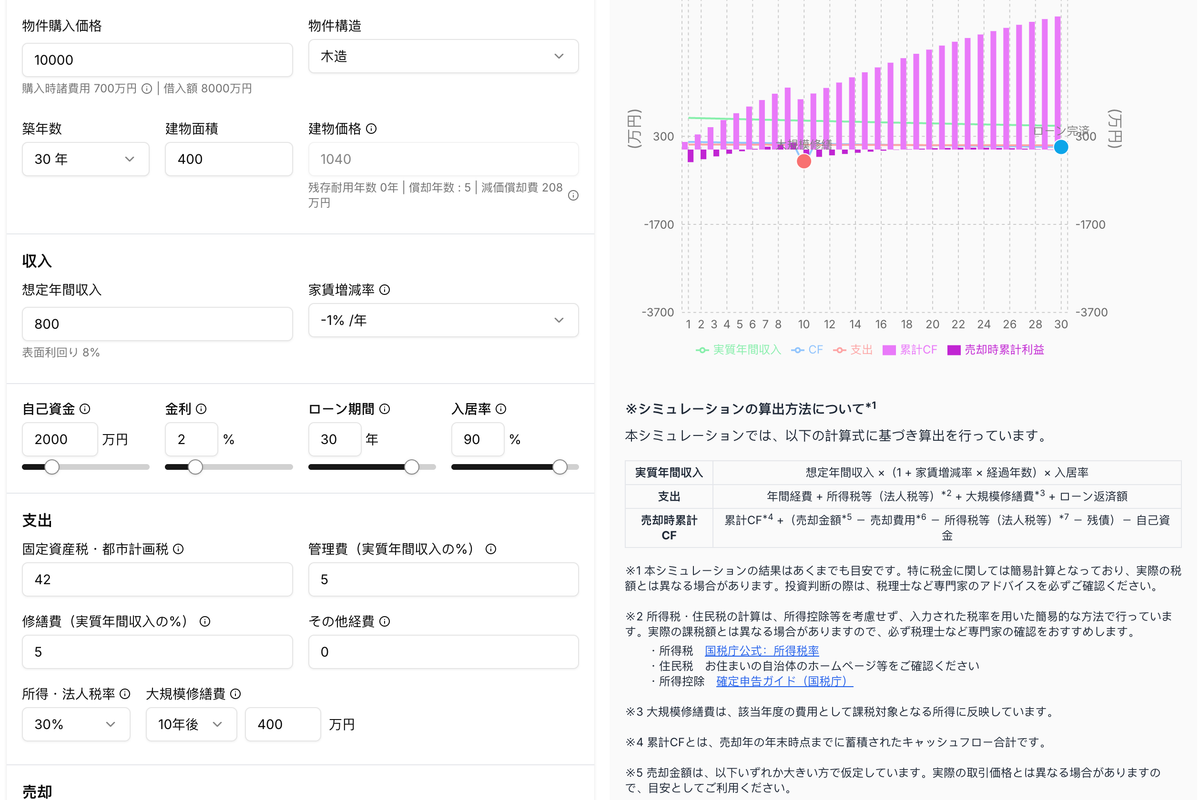
Task: Click info icon beside ローン期間 label
Action: tap(385, 409)
